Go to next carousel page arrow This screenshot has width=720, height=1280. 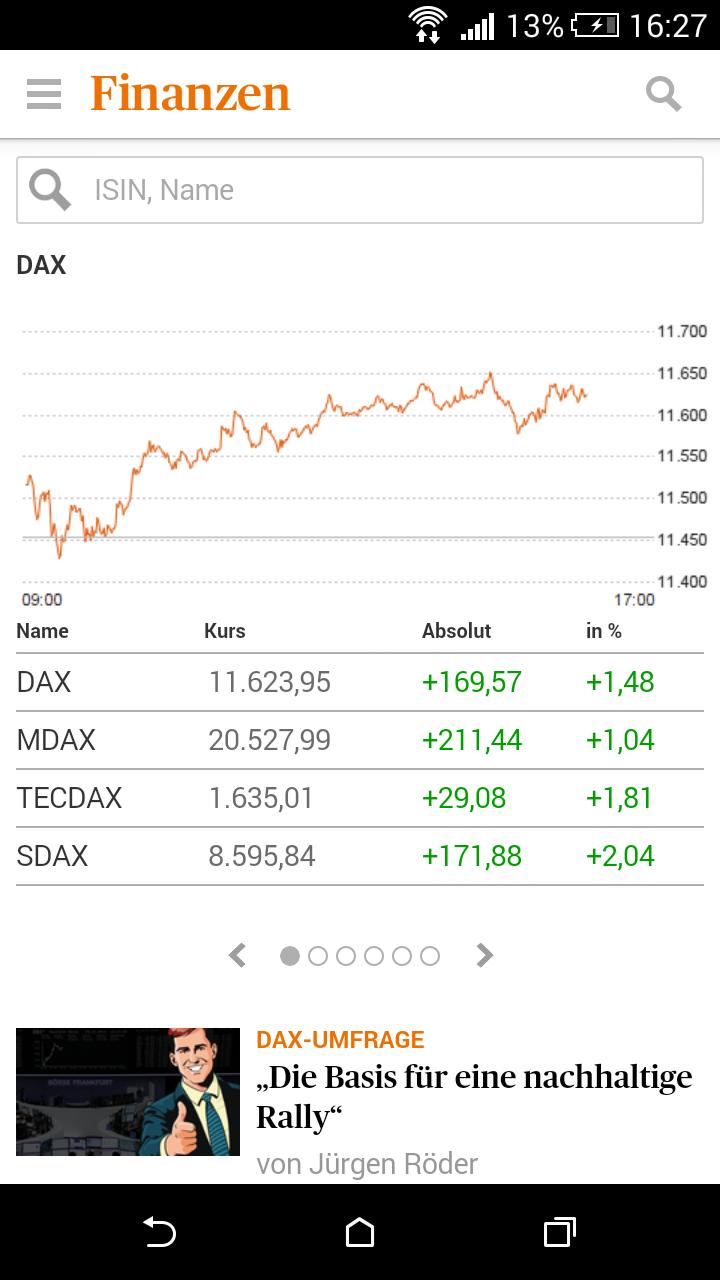point(485,956)
